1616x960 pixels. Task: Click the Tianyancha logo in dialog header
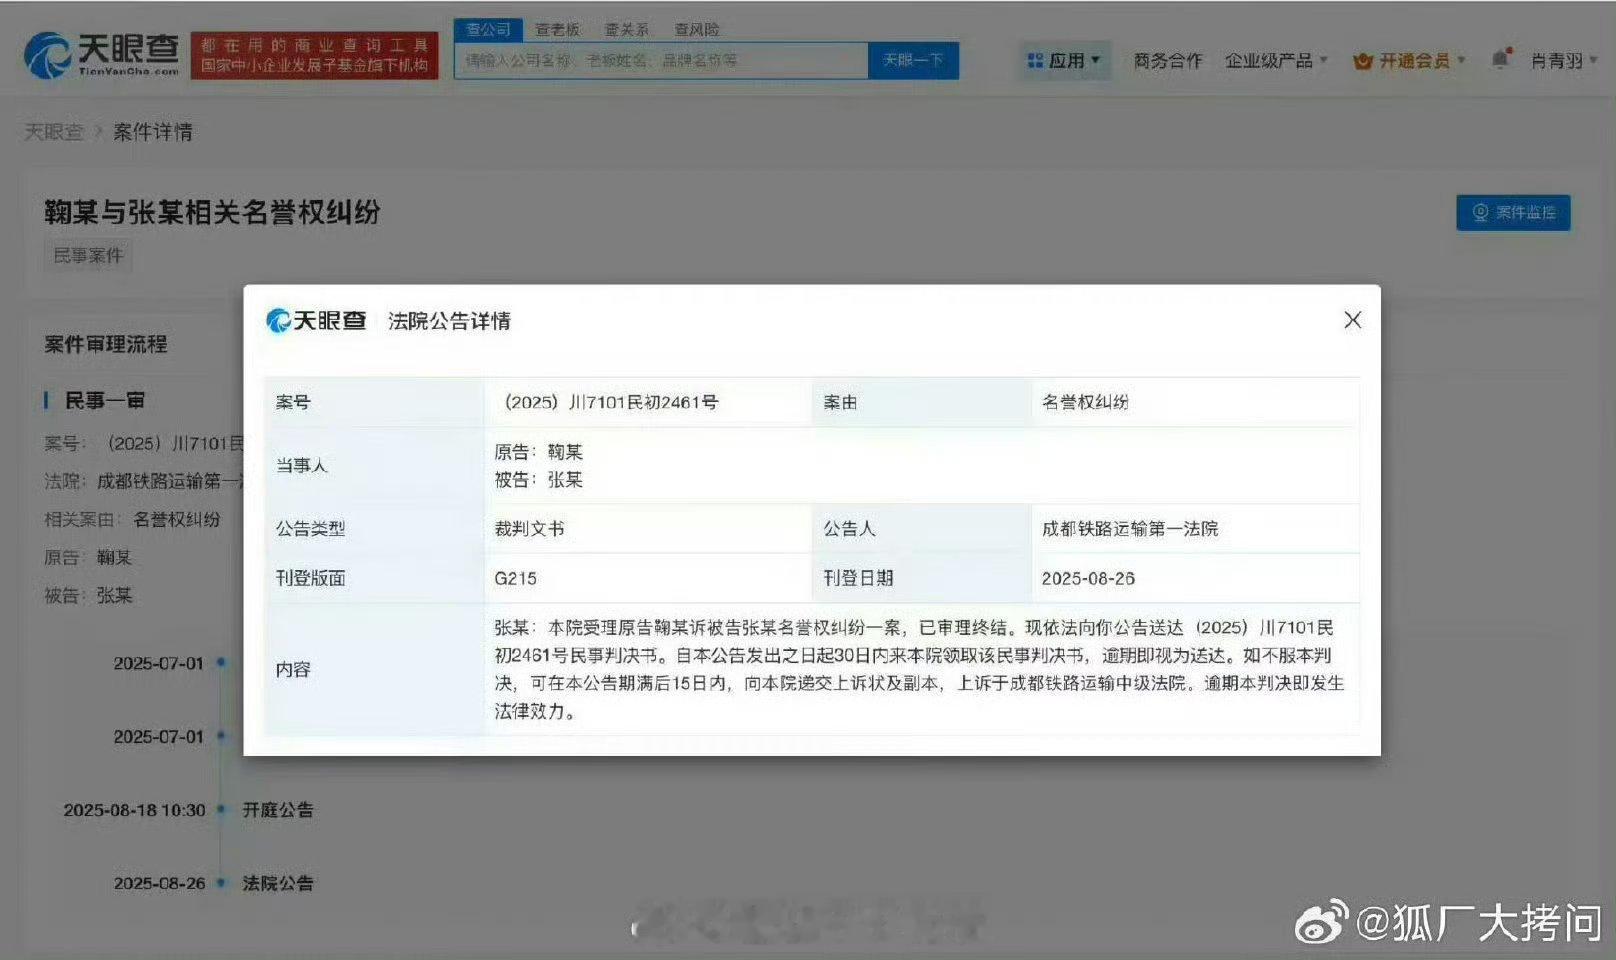316,321
